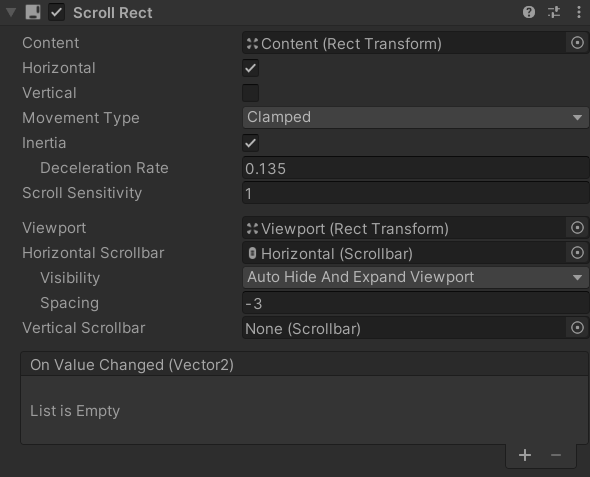
Task: Add a new On Value Changed listener
Action: pyautogui.click(x=525, y=455)
